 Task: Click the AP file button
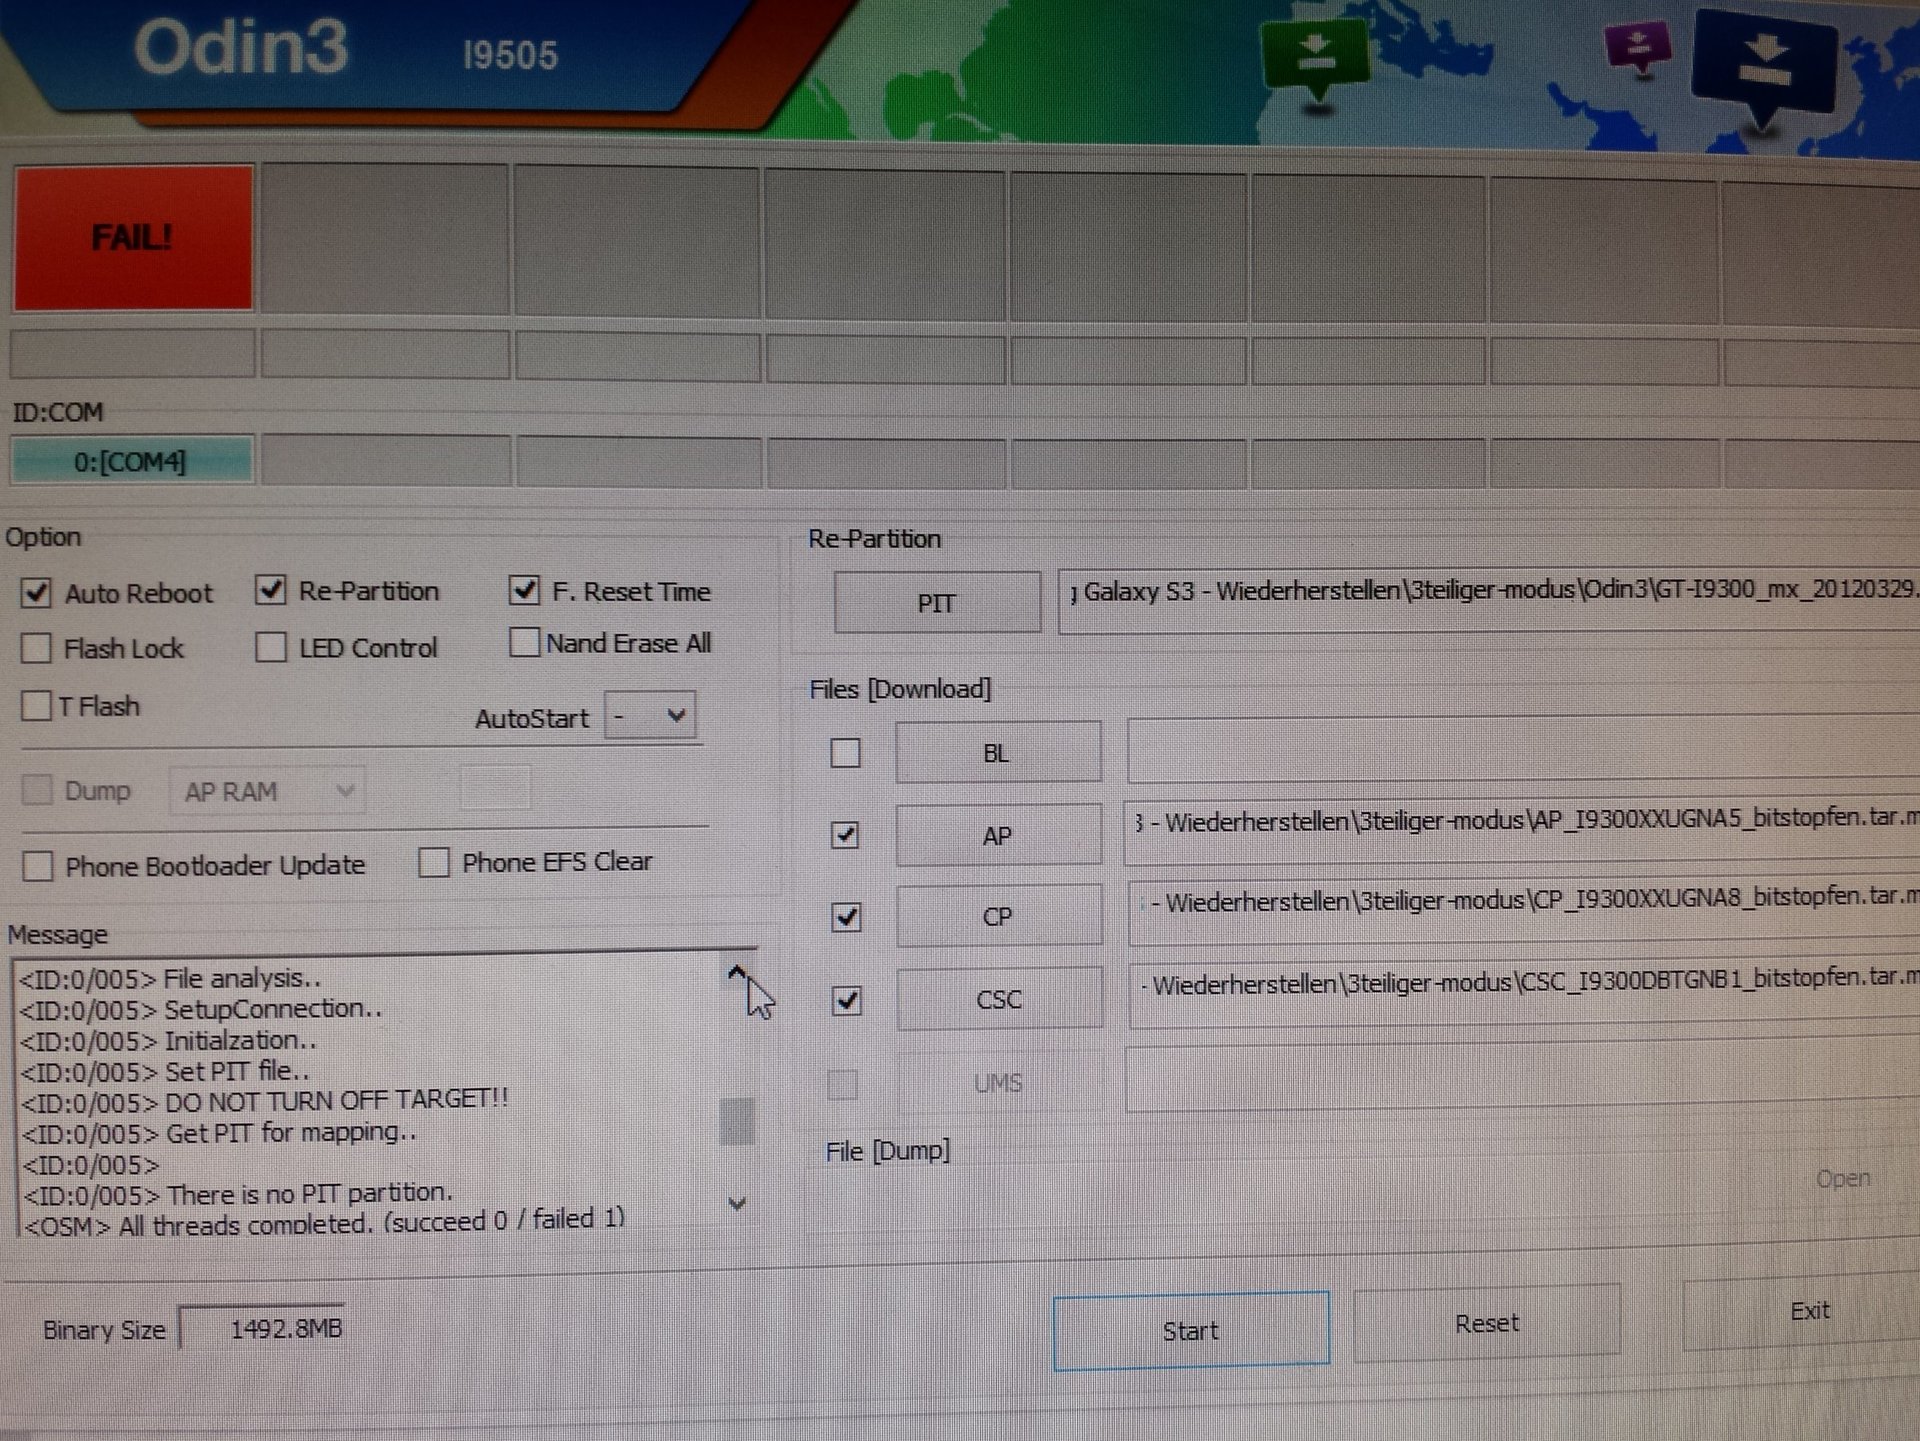tap(999, 836)
